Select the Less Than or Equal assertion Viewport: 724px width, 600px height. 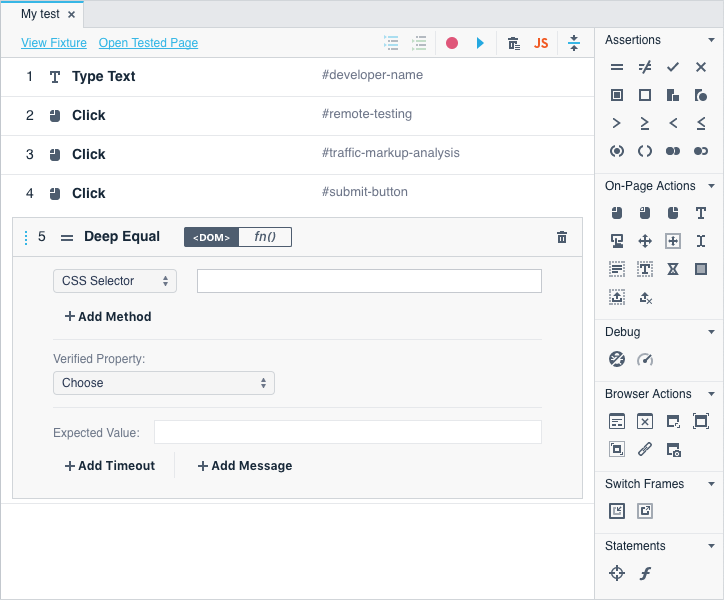tap(701, 123)
